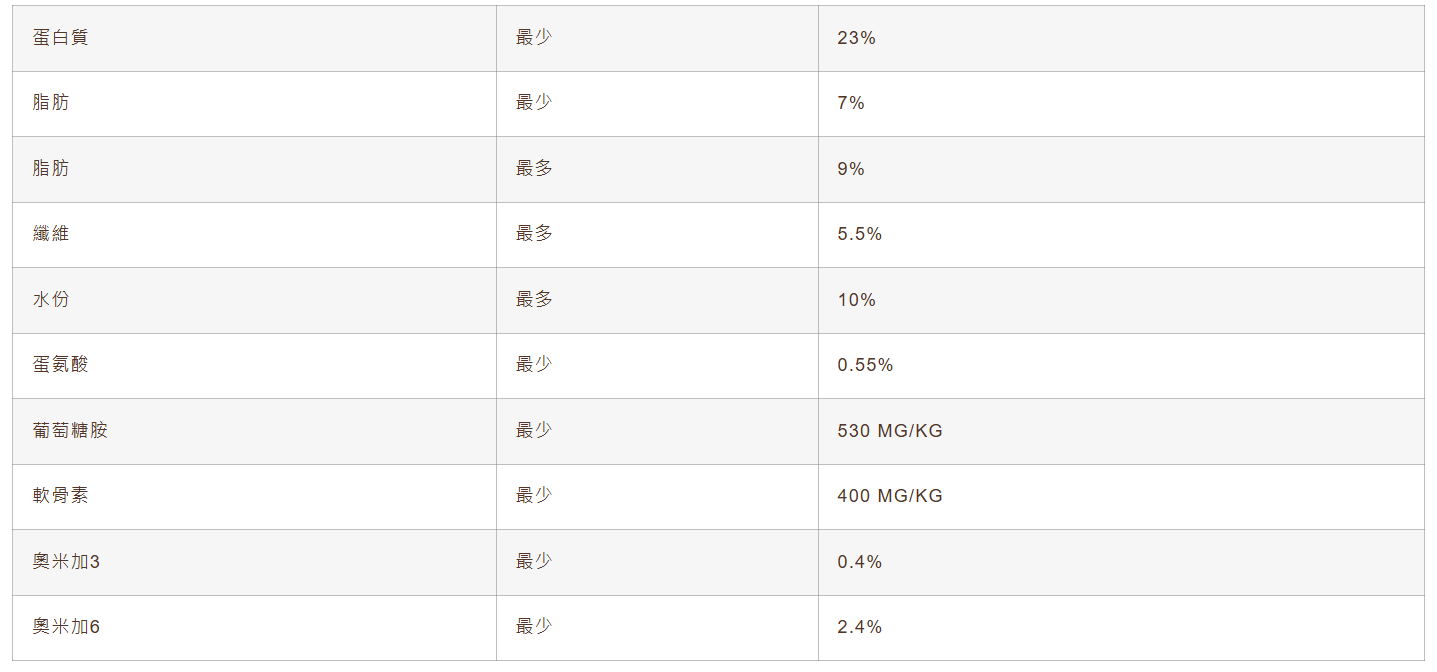Click the 蛋氨酸 row label
This screenshot has width=1437, height=672.
click(x=60, y=365)
